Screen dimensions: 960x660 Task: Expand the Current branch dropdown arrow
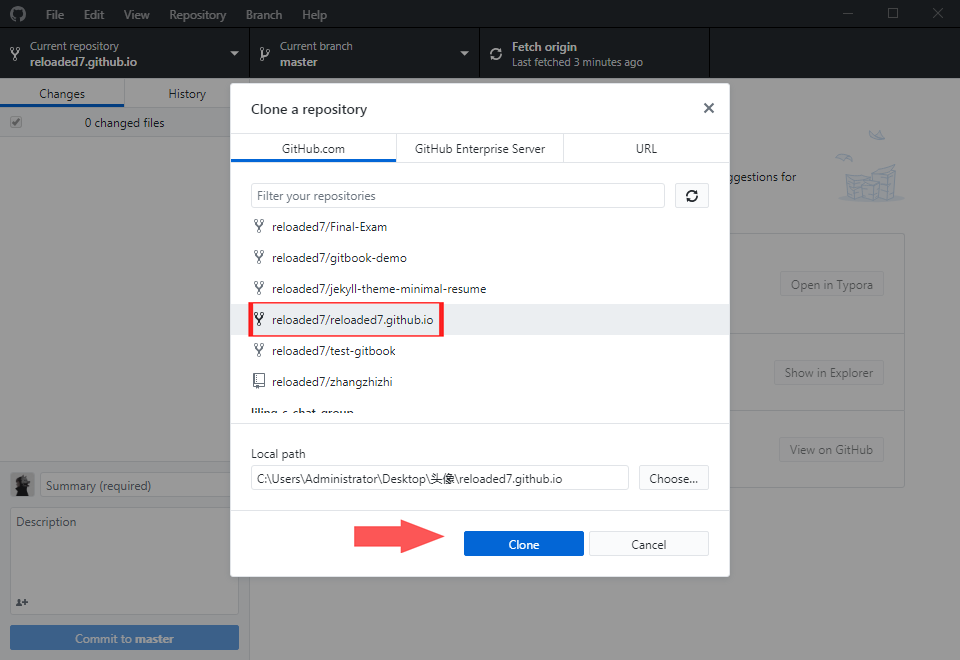tap(465, 54)
